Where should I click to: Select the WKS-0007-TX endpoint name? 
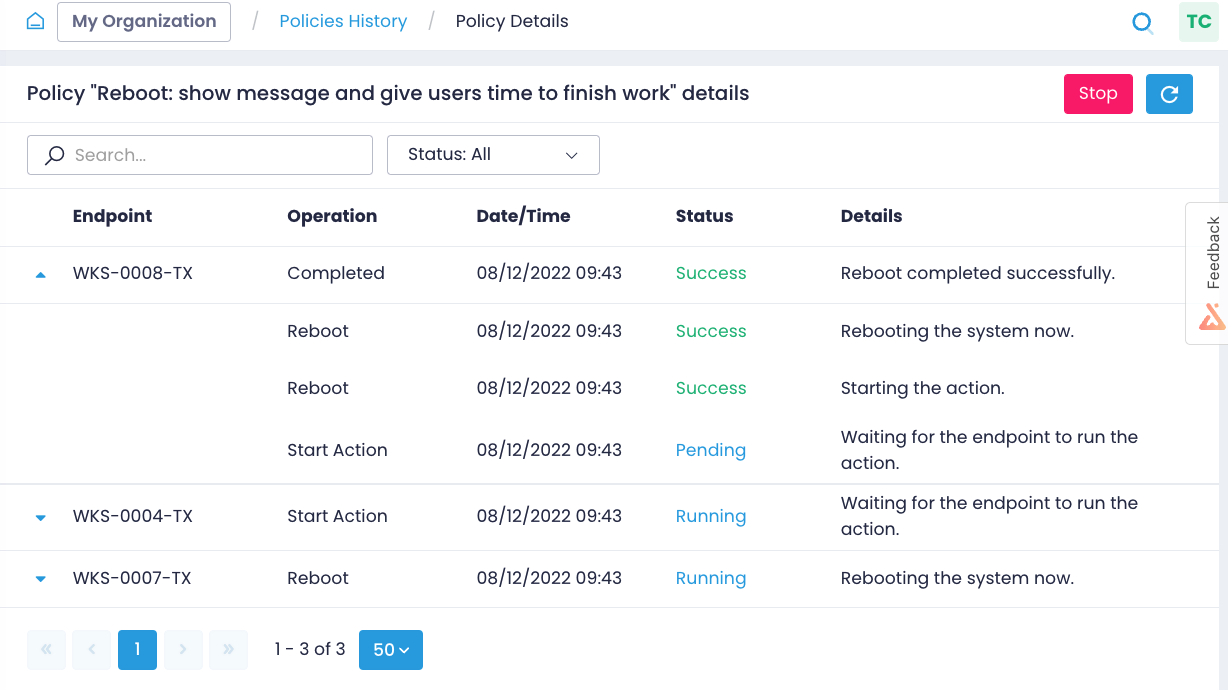coord(133,578)
